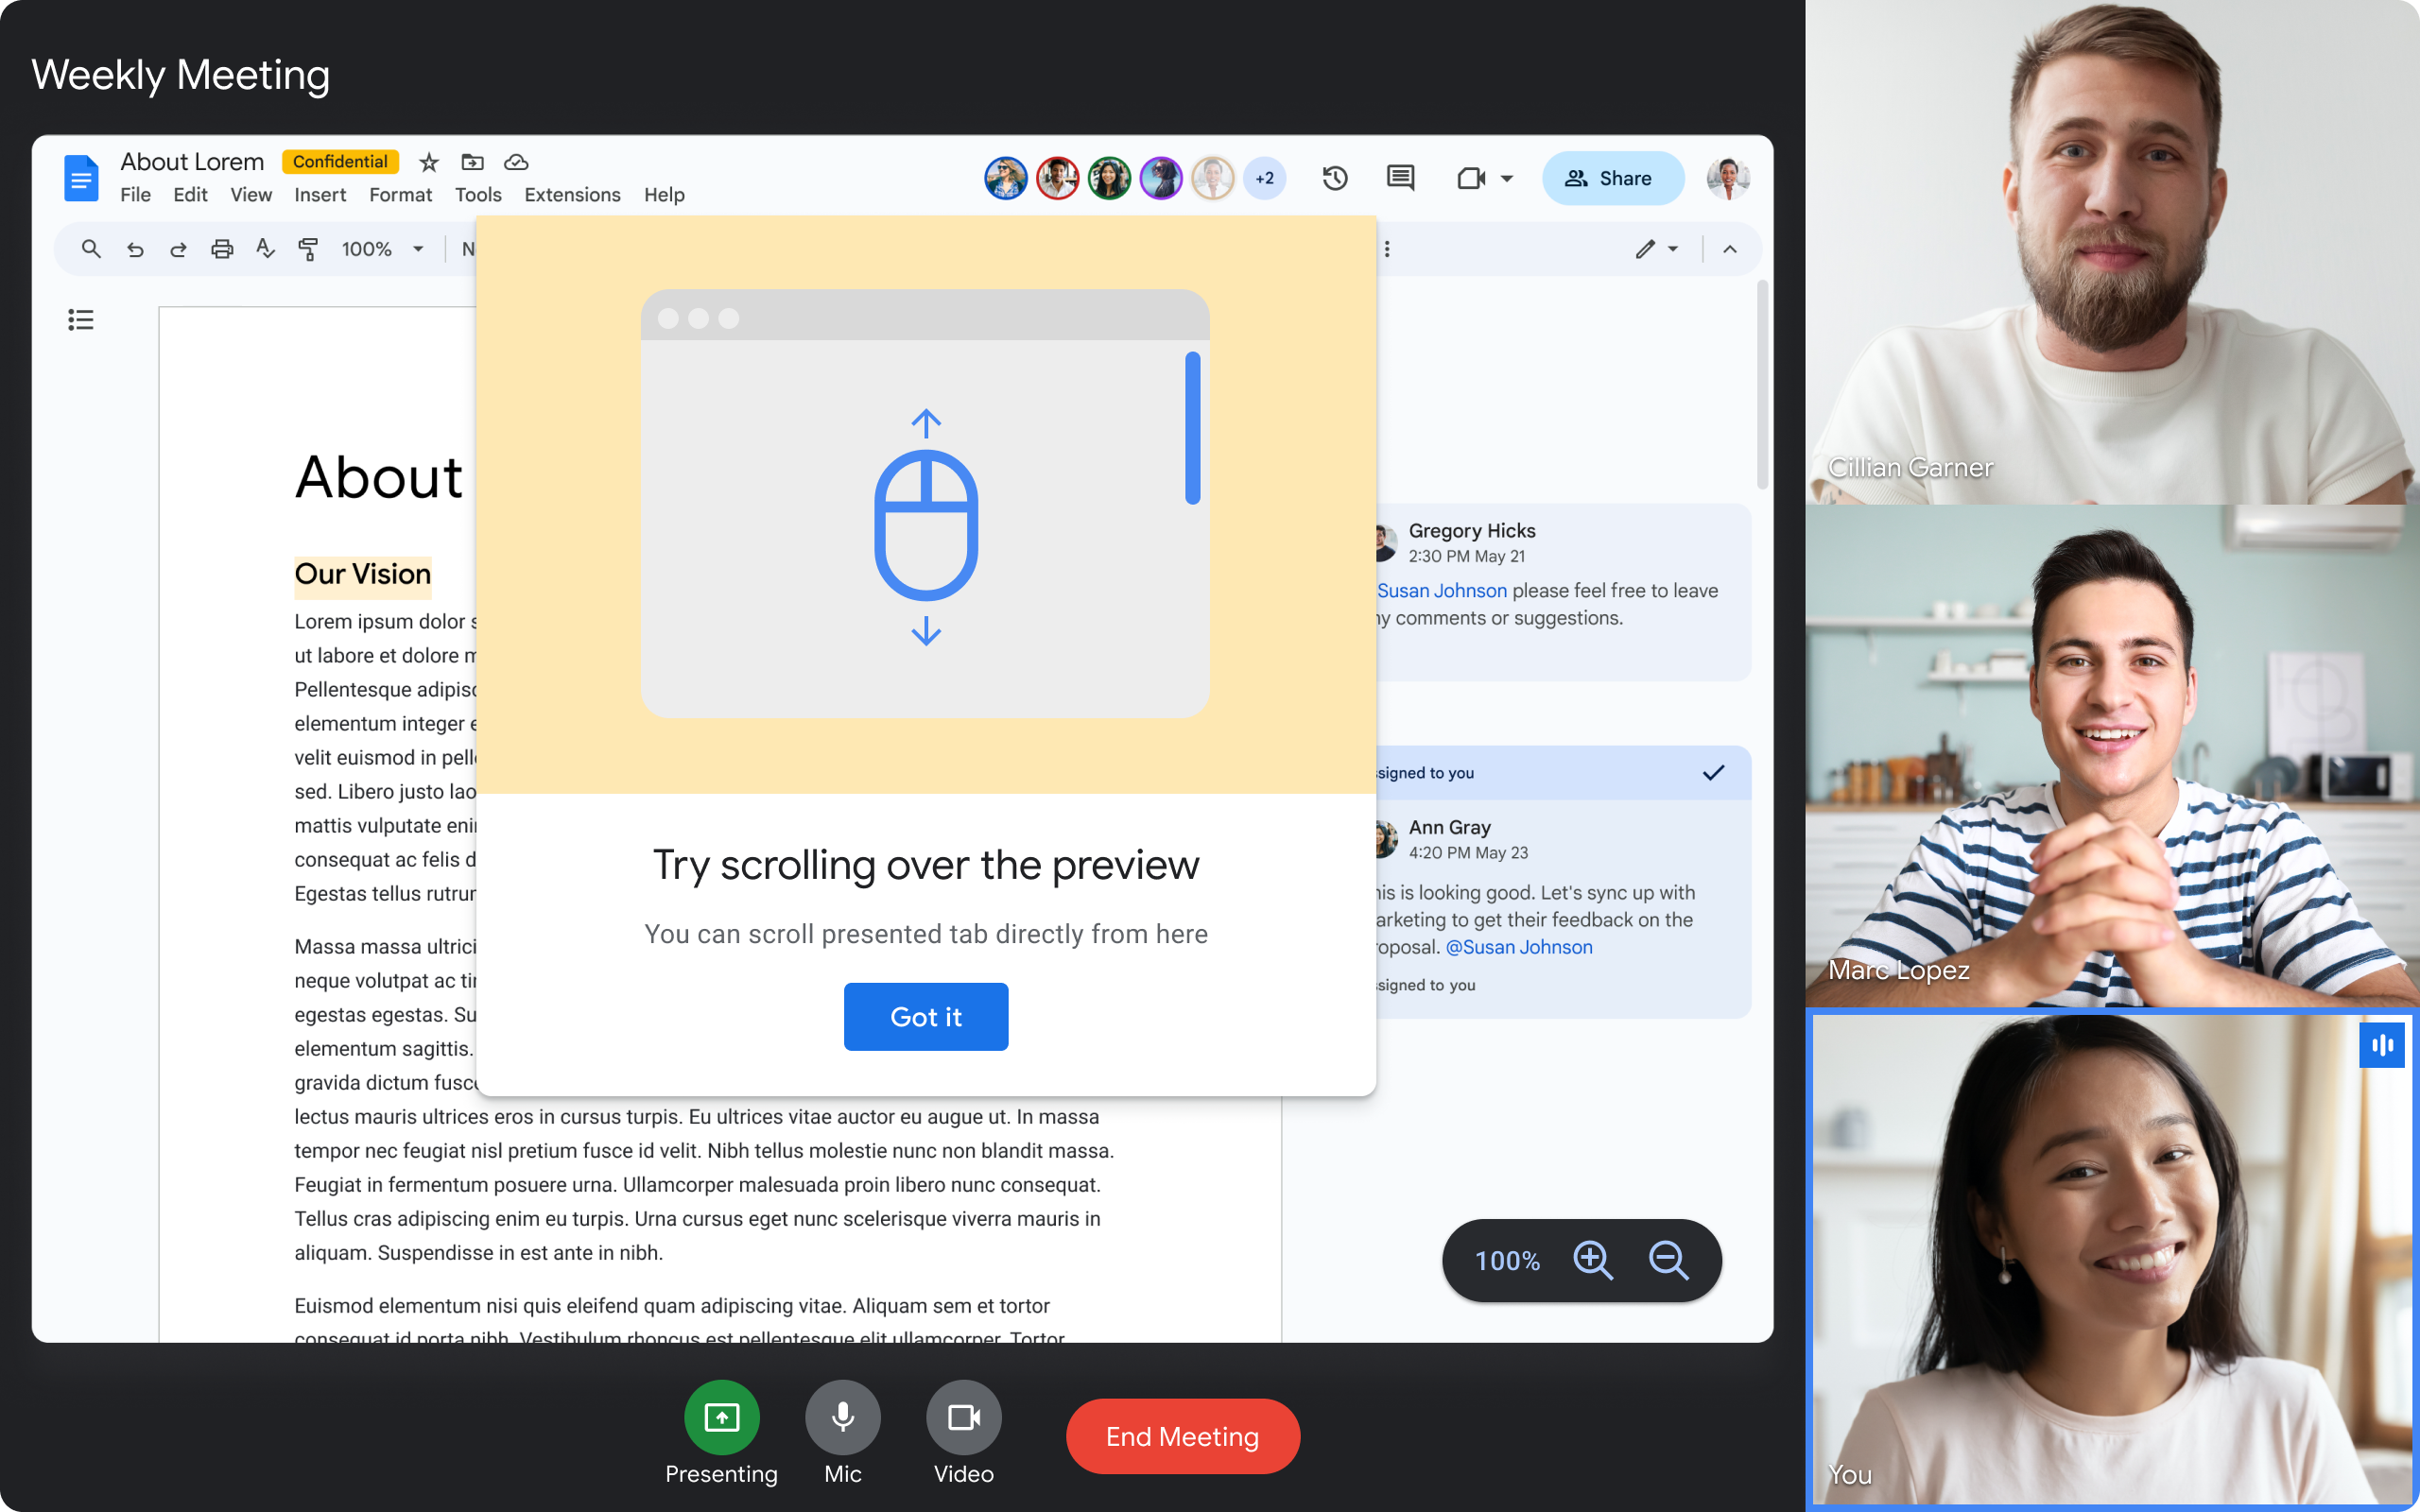The height and width of the screenshot is (1512, 2420).
Task: Click 'End Meeting' red button
Action: coord(1182,1435)
